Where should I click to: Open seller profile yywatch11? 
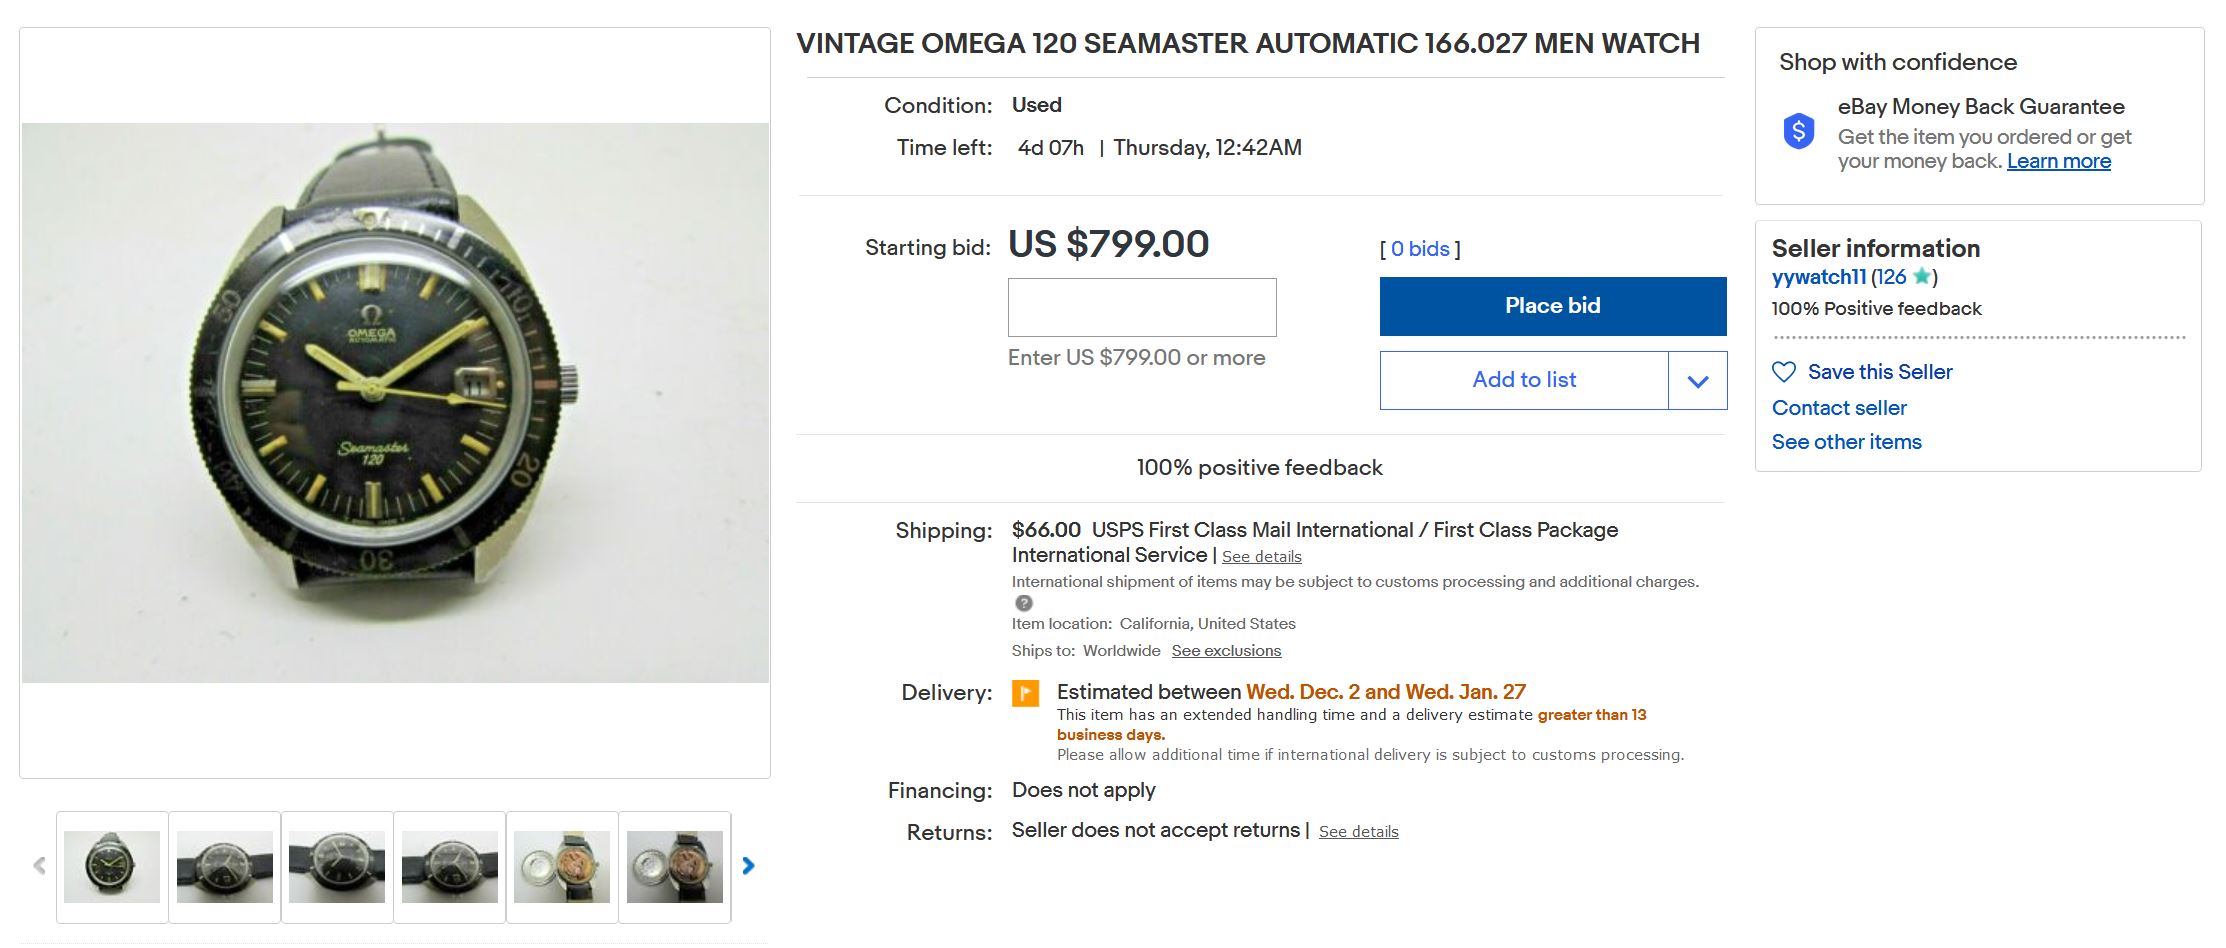coord(1818,277)
